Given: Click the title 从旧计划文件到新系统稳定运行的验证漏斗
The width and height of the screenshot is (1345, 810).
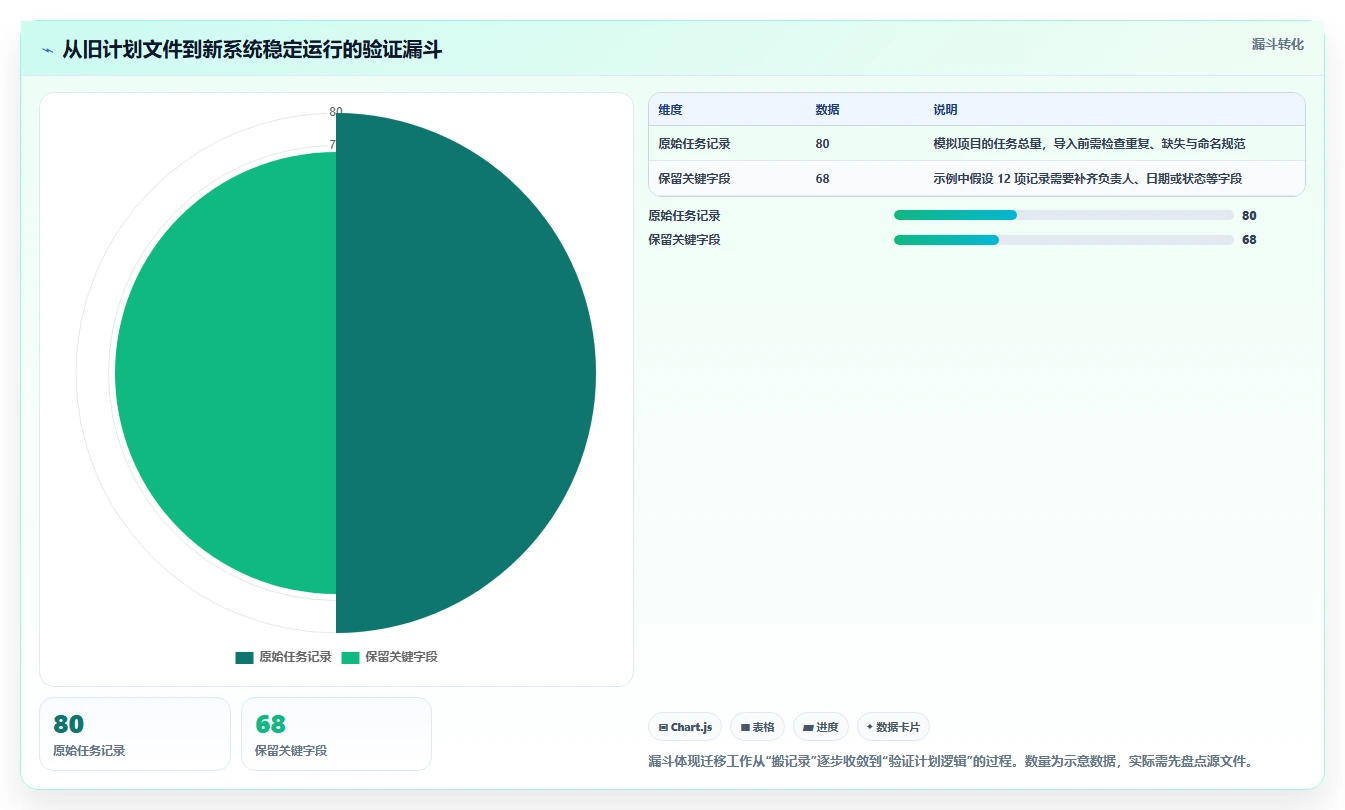Looking at the screenshot, I should point(252,50).
